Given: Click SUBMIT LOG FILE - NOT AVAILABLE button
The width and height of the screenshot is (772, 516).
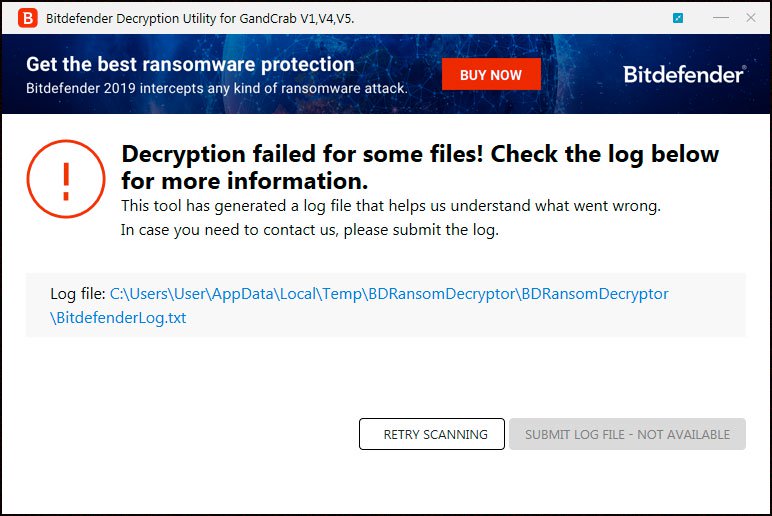Looking at the screenshot, I should (627, 434).
